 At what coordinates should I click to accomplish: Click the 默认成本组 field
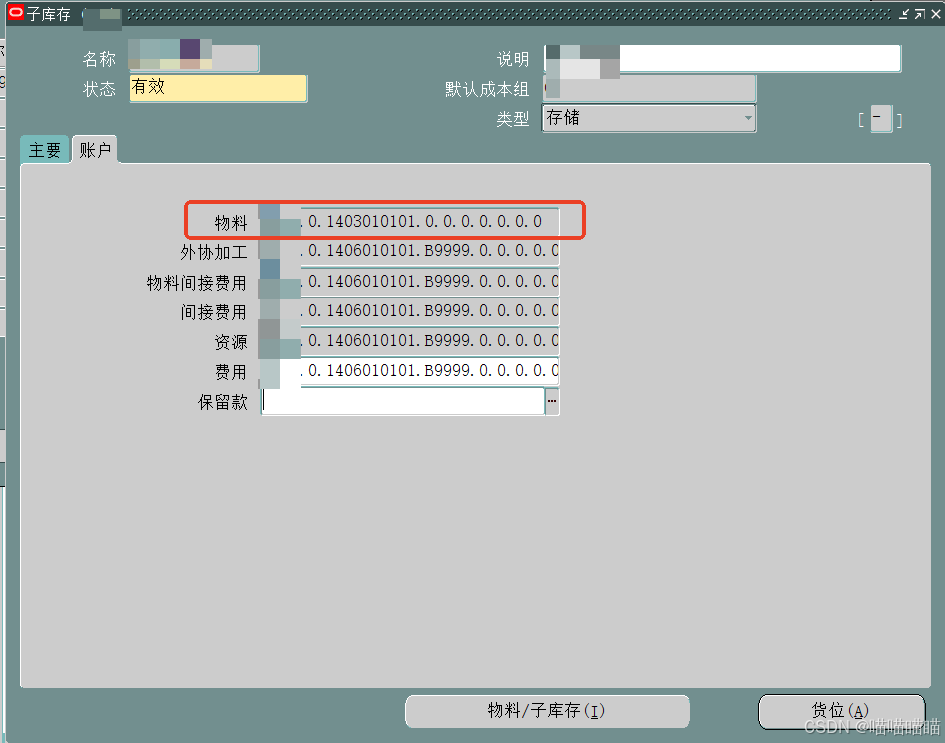click(x=649, y=89)
